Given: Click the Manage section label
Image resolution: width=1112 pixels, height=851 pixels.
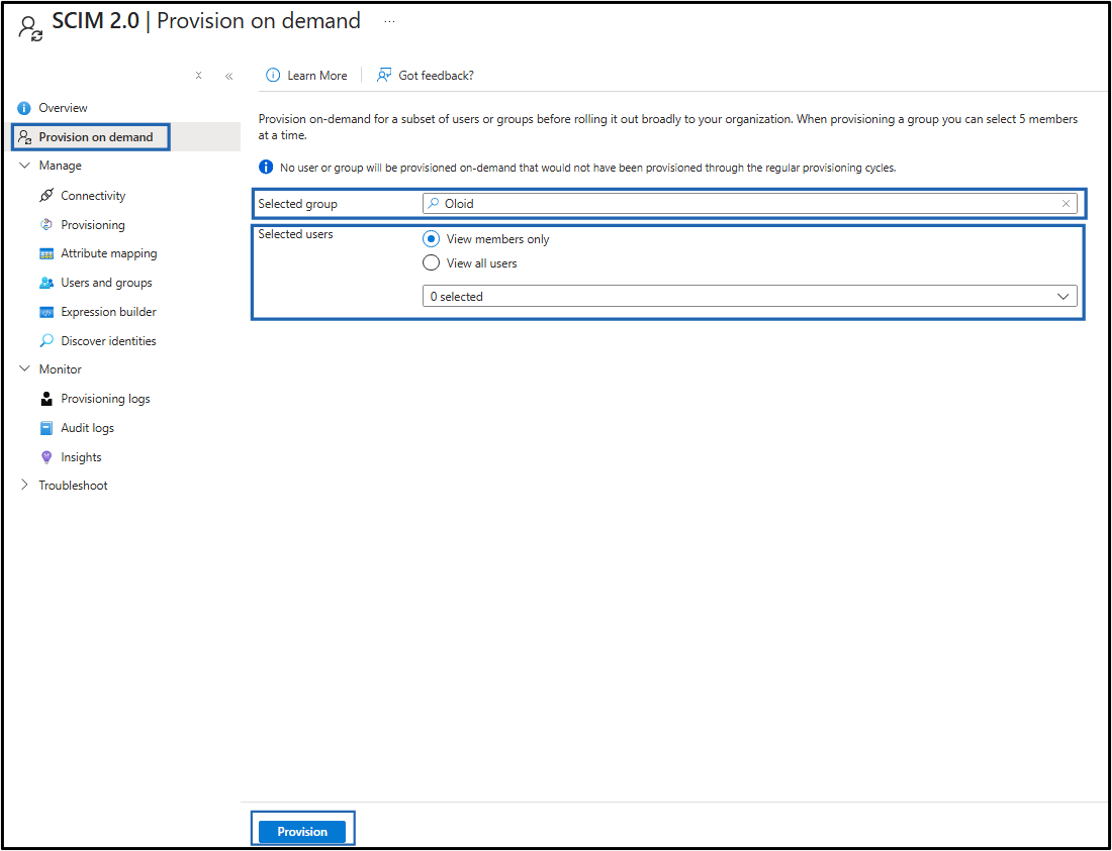Looking at the screenshot, I should [60, 165].
